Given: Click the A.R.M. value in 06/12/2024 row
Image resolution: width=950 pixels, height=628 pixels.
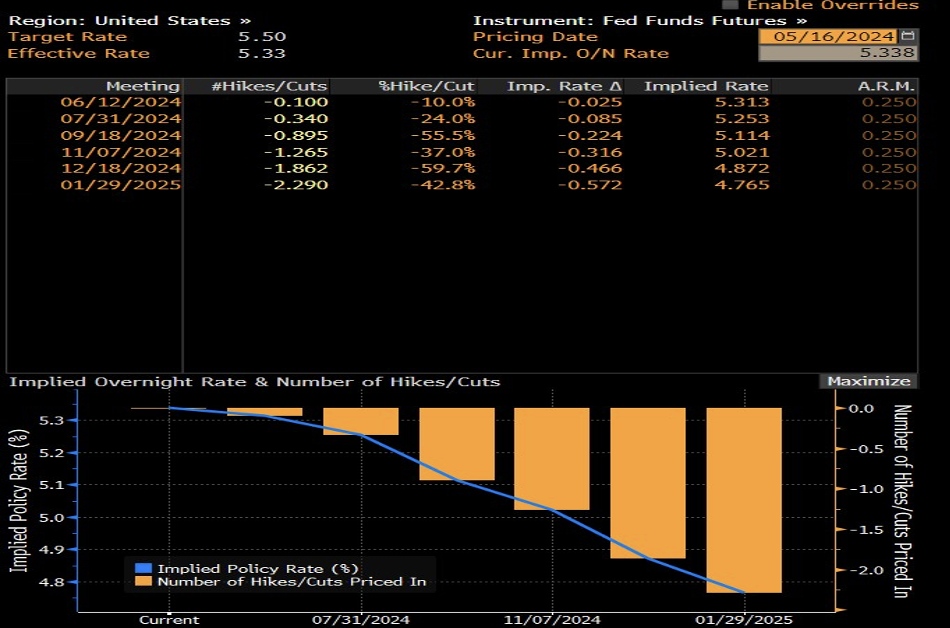Looking at the screenshot, I should pyautogui.click(x=889, y=102).
